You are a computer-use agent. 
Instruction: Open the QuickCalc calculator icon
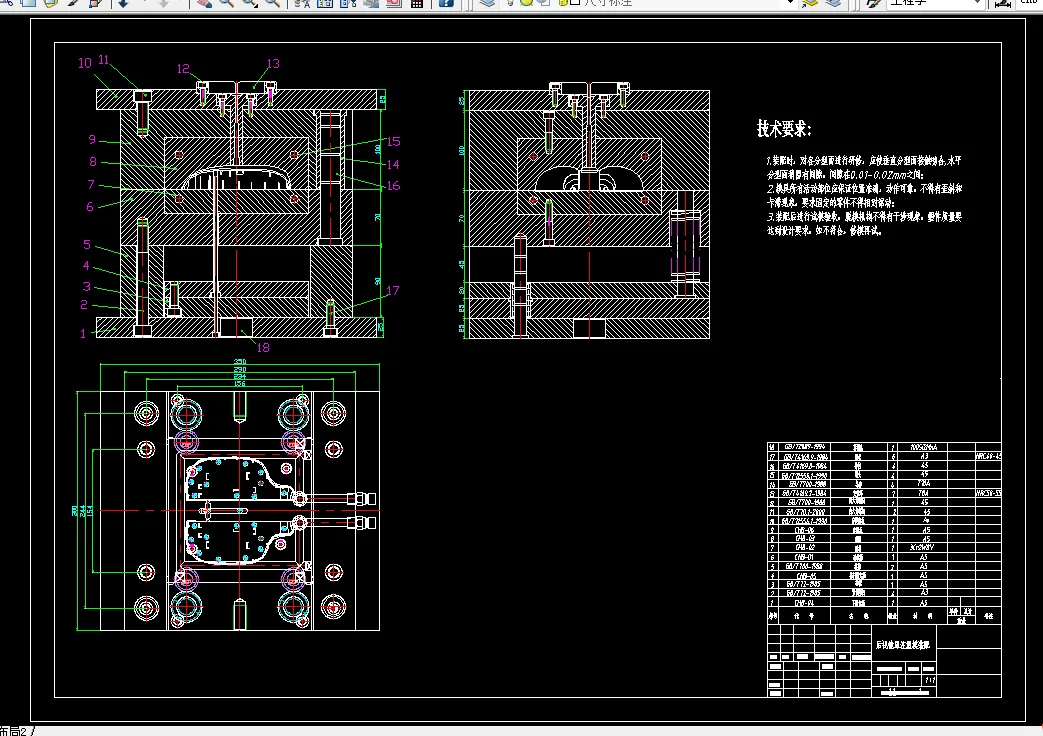416,3
